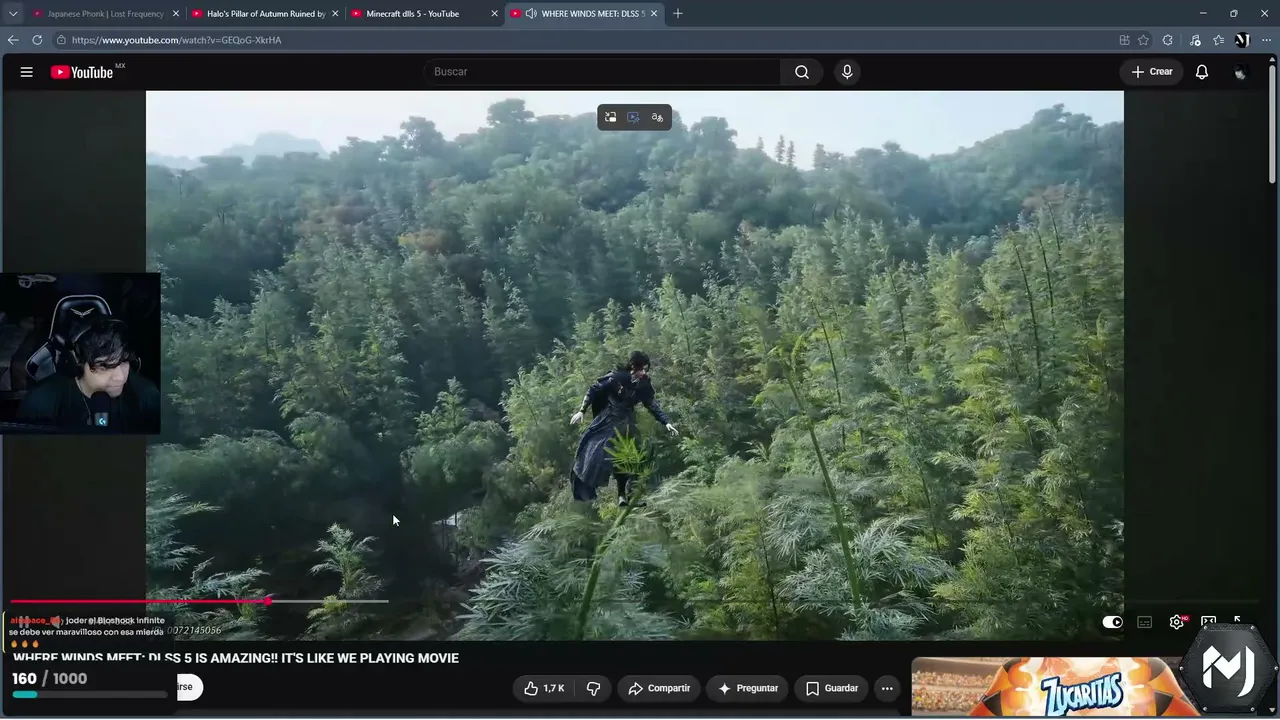Close the Minecraft dlls 5 tab
This screenshot has width=1280, height=720.
[x=494, y=14]
